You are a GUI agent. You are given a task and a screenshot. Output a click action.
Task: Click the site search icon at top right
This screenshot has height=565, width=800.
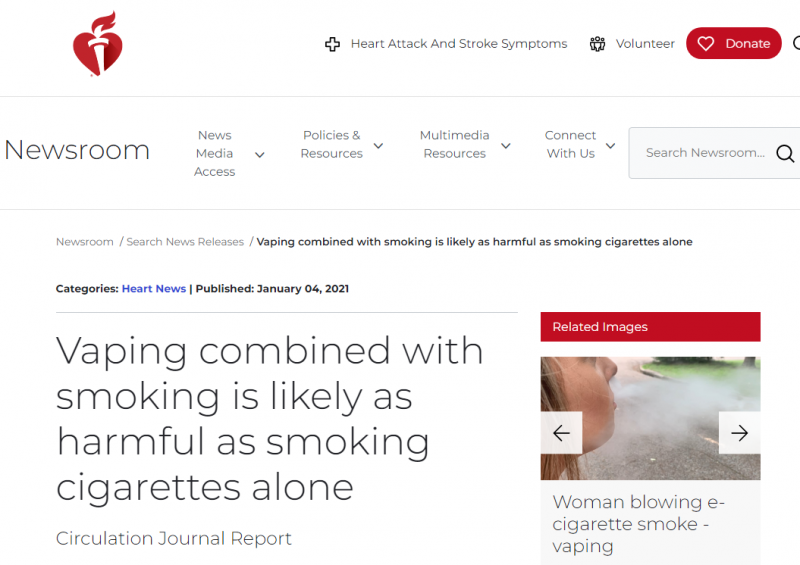796,43
